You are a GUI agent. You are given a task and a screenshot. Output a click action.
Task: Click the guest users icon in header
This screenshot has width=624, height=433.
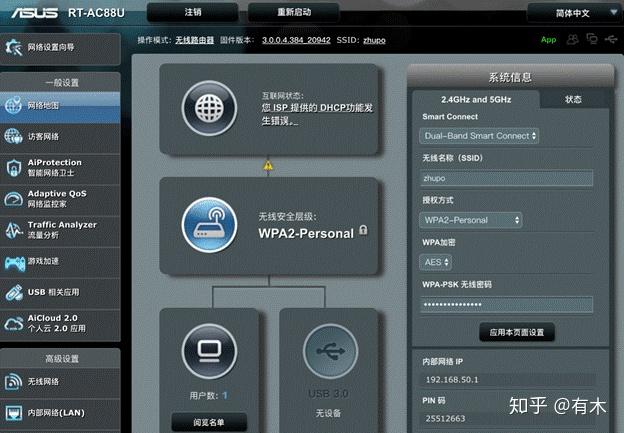pyautogui.click(x=572, y=39)
